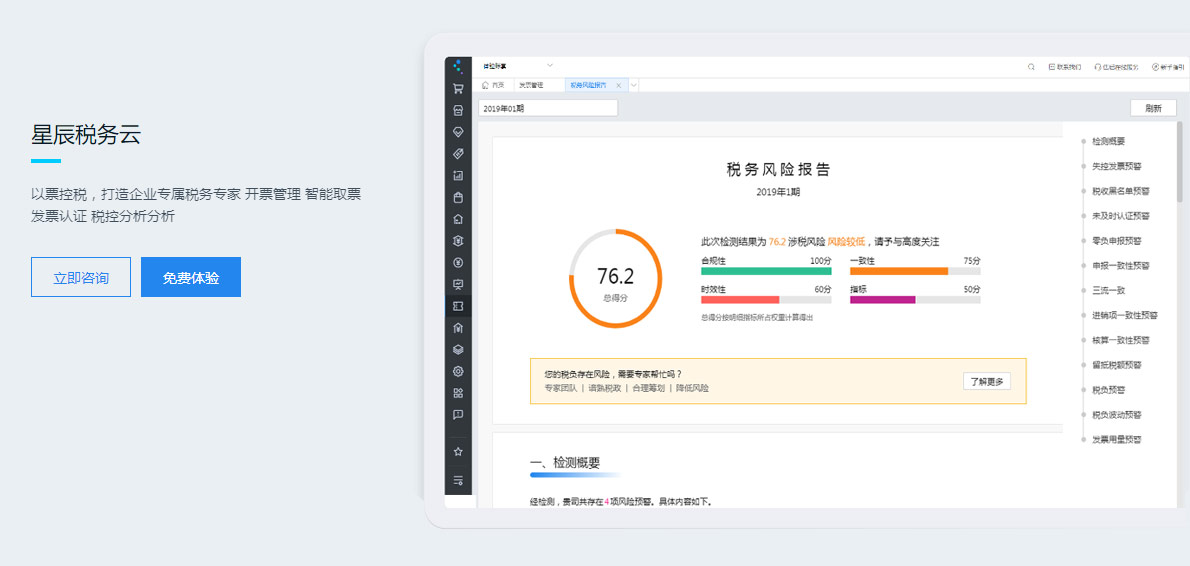Click the menu list icon at sidebar bottom

(x=458, y=480)
